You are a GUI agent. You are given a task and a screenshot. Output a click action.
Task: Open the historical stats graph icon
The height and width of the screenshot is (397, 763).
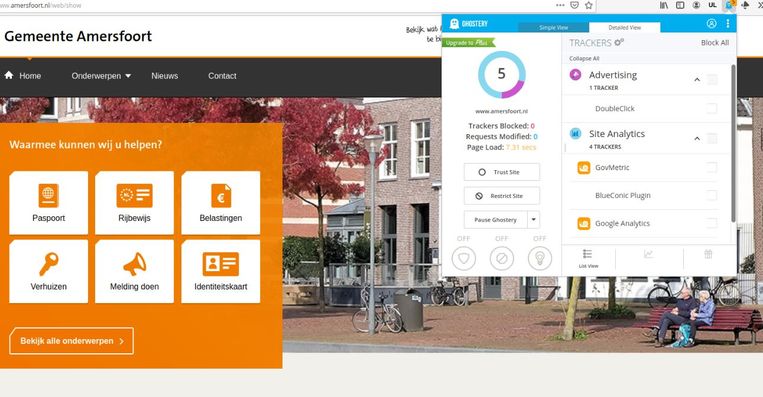coord(648,254)
